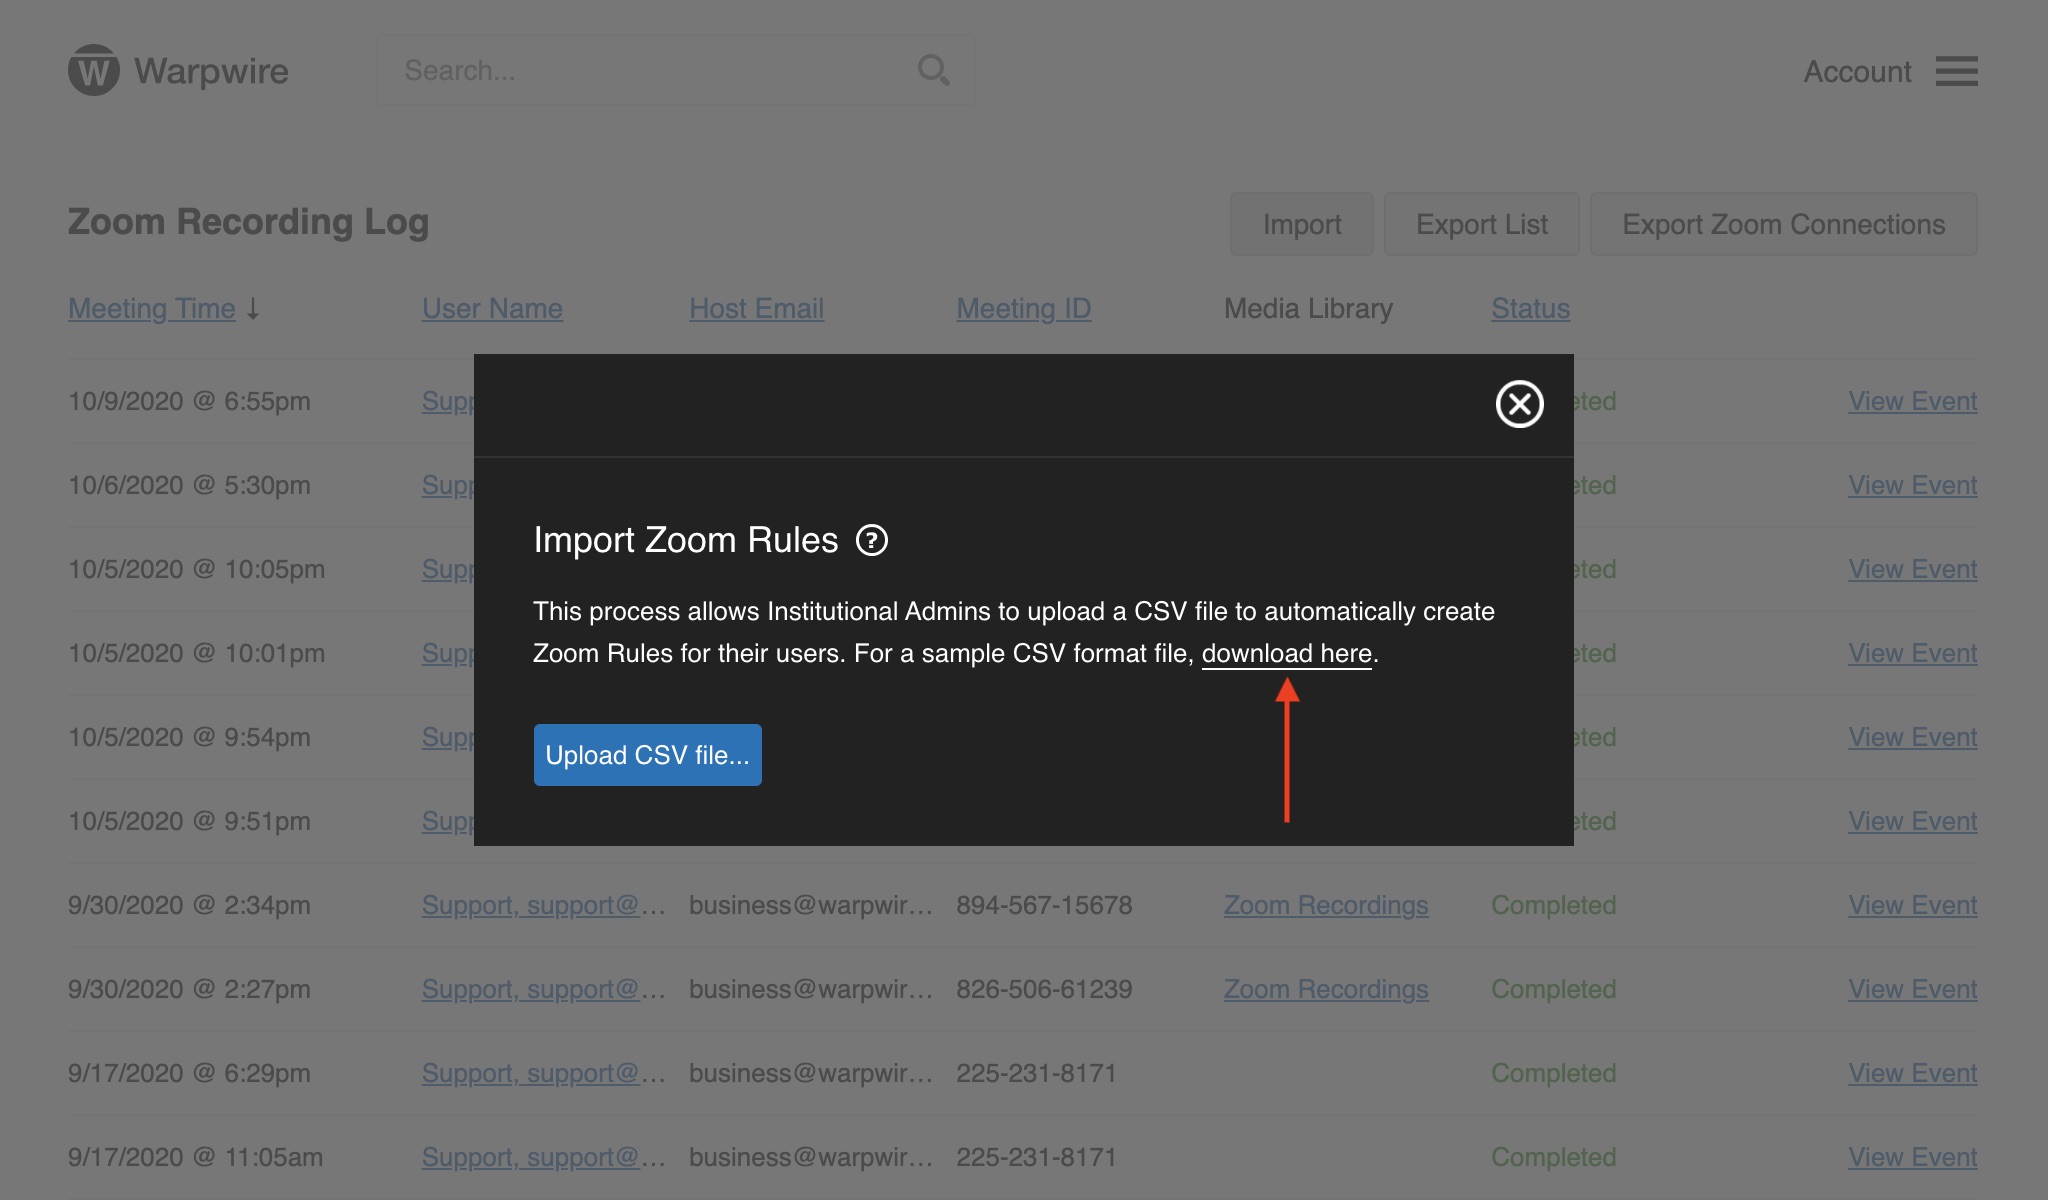Click the Import button
Viewport: 2048px width, 1200px height.
pos(1301,224)
